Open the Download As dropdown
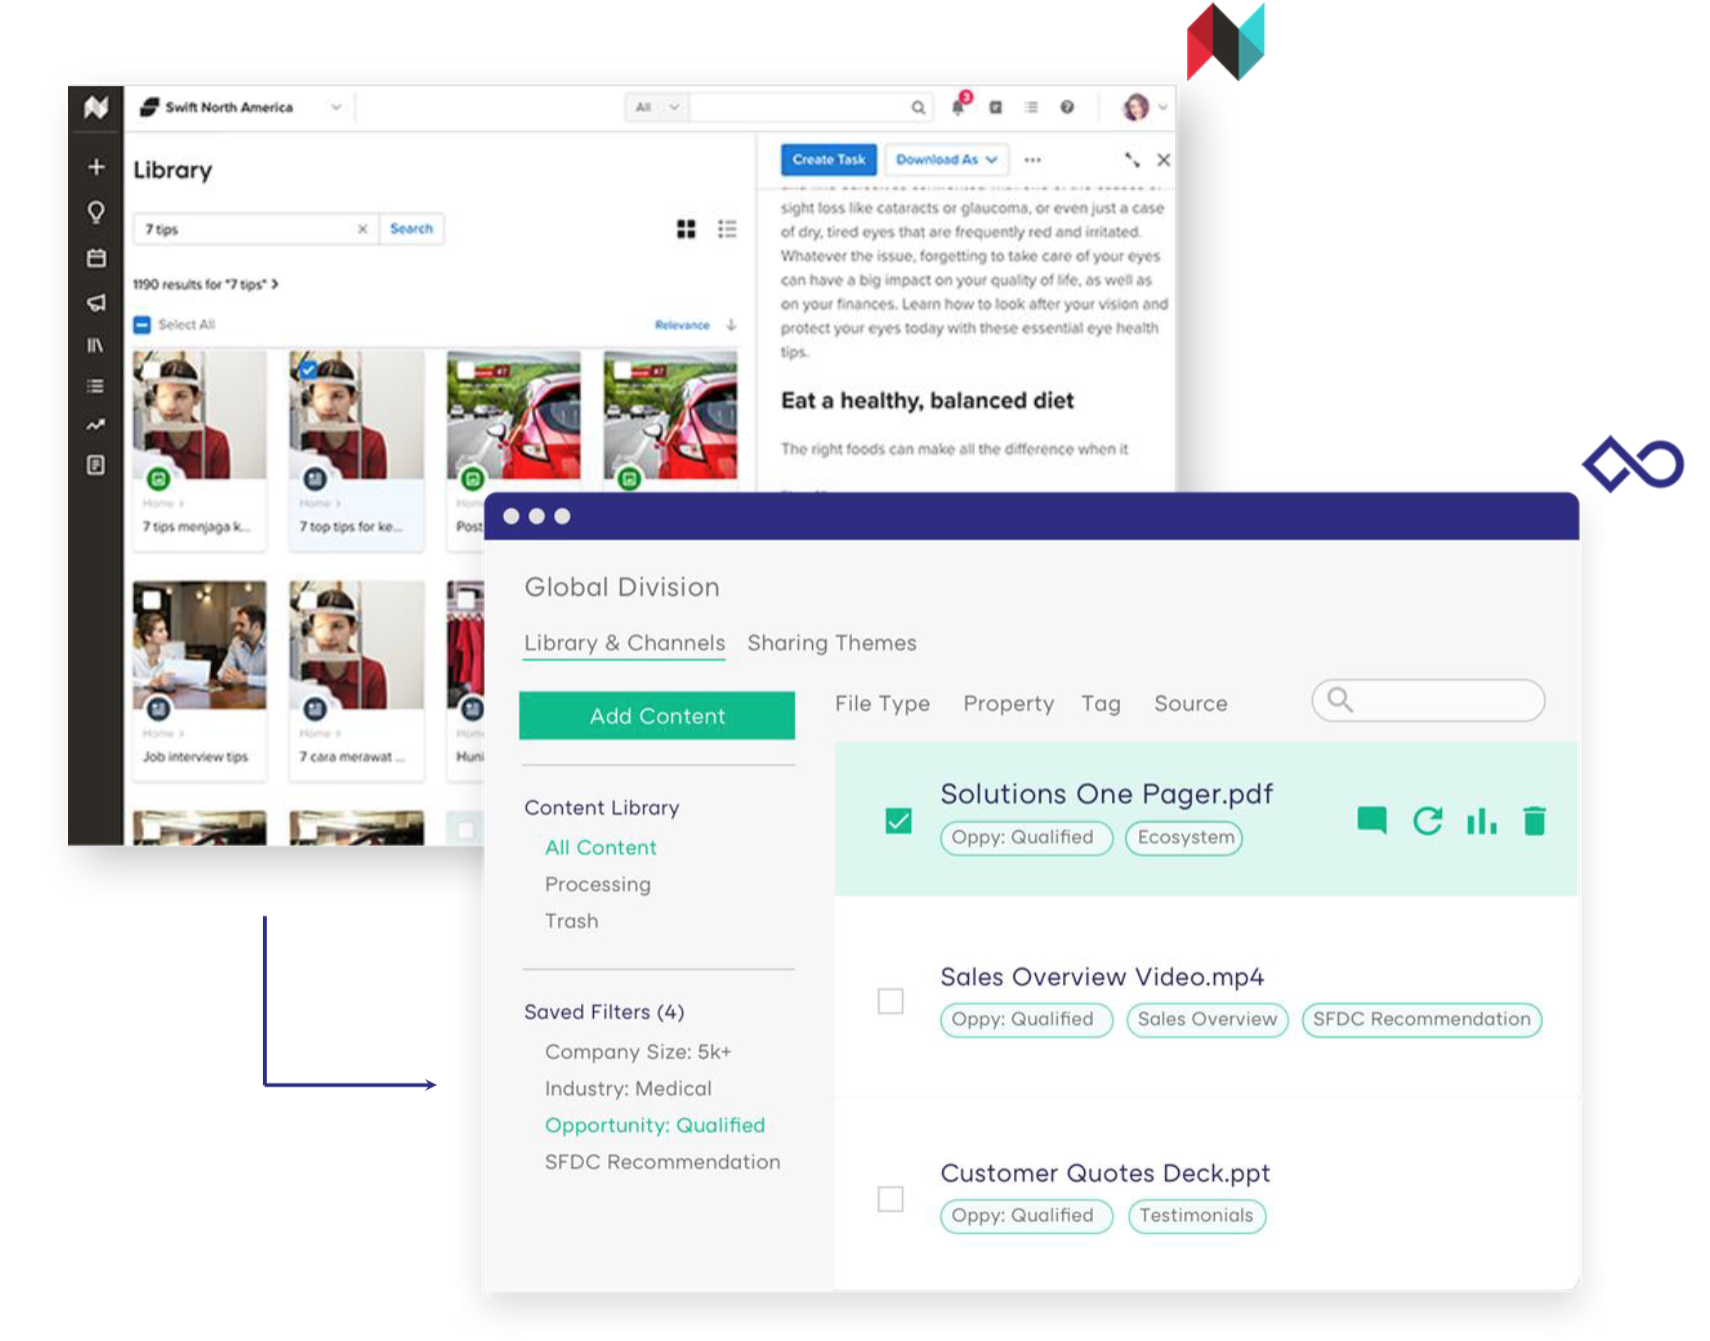The image size is (1710, 1341). pyautogui.click(x=946, y=160)
